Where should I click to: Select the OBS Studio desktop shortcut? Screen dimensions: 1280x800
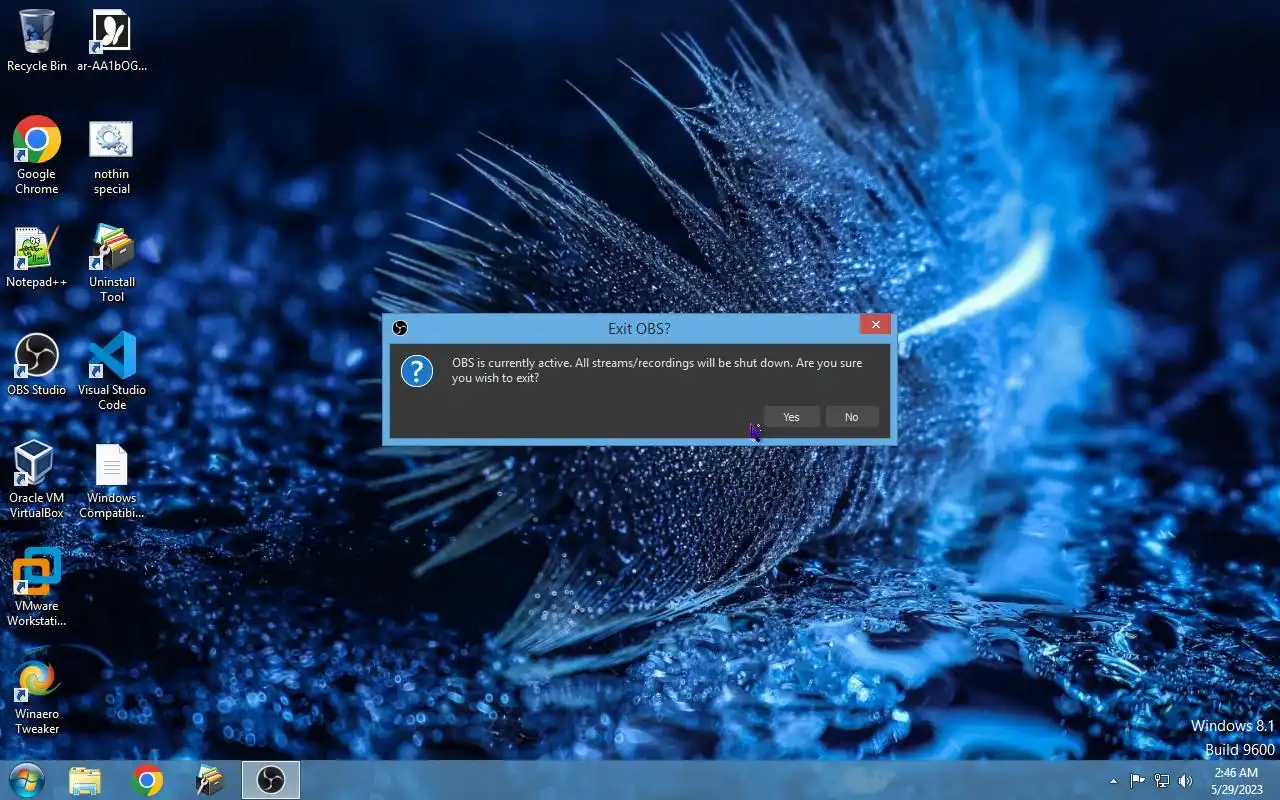tap(37, 365)
